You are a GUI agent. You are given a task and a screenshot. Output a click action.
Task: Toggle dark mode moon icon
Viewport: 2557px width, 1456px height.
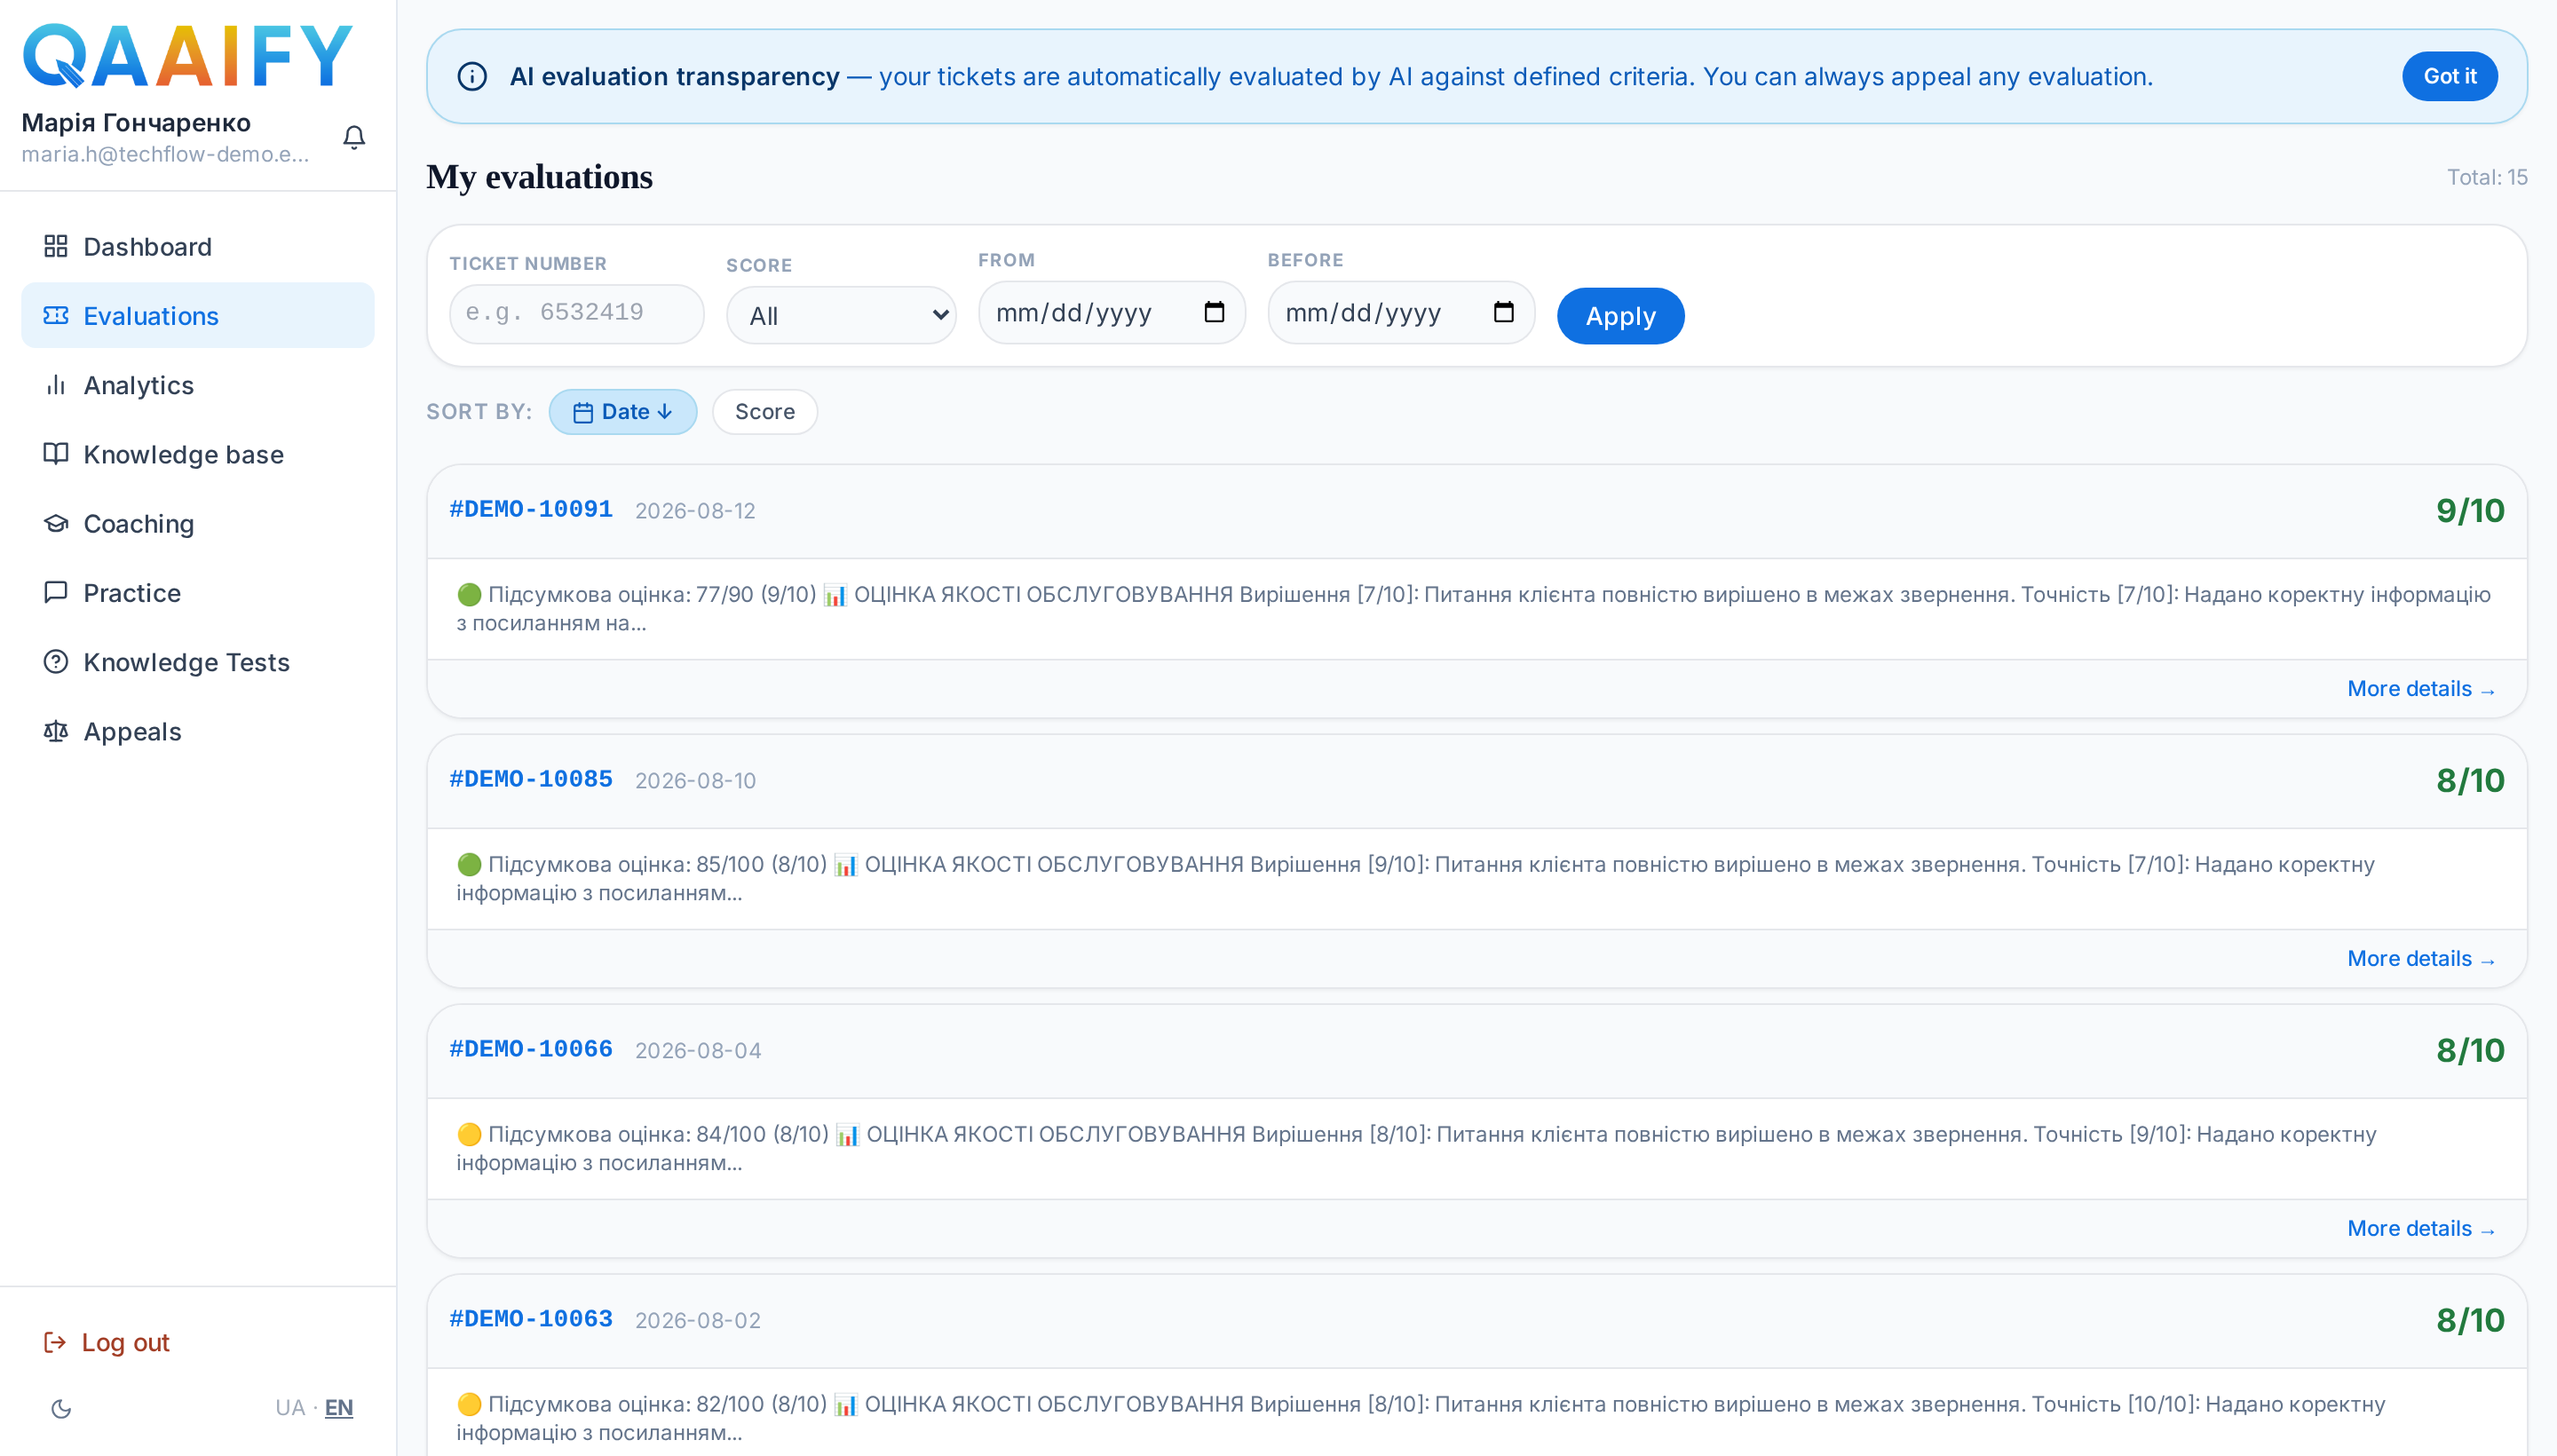[x=61, y=1408]
